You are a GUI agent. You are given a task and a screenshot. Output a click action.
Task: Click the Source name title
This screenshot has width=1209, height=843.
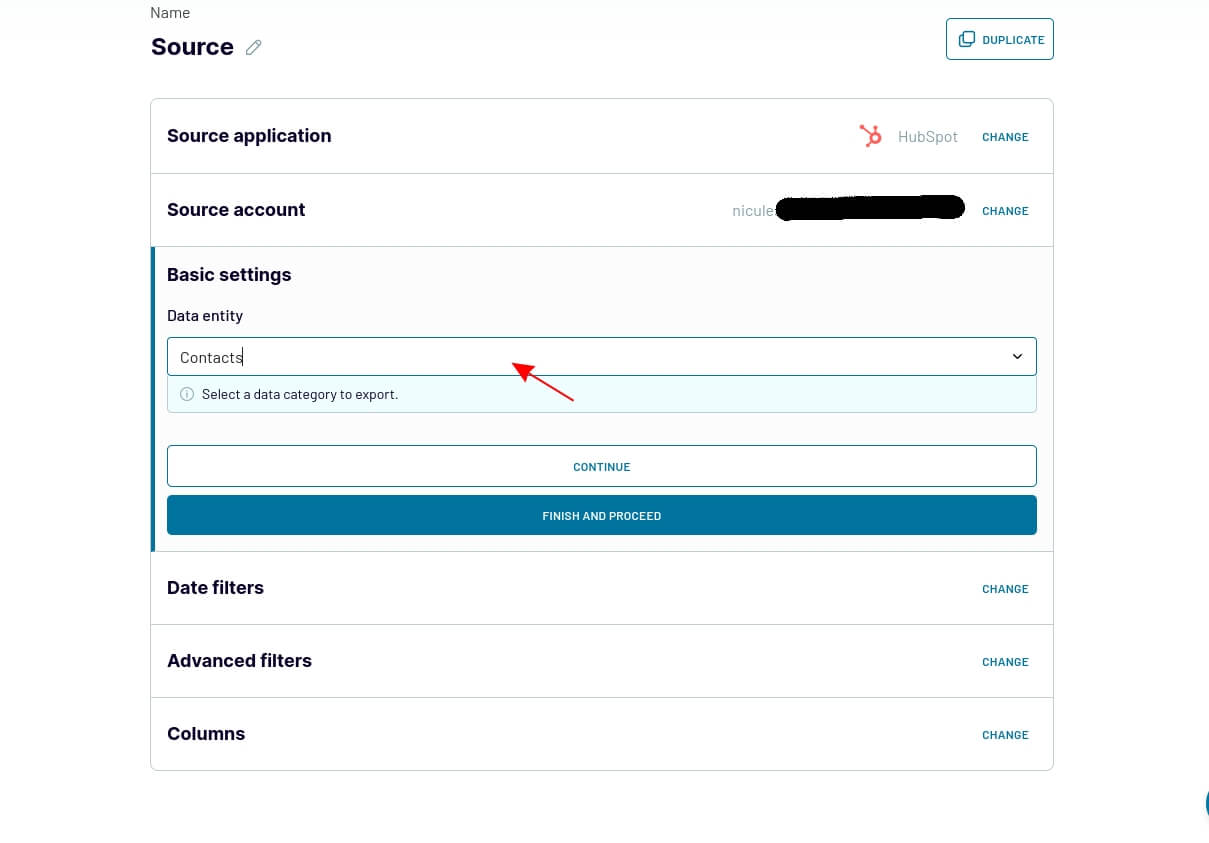tap(192, 47)
